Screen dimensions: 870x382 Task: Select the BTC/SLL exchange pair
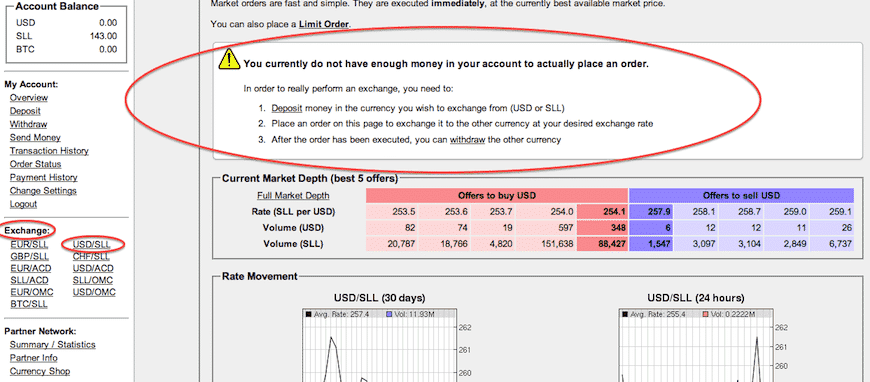pyautogui.click(x=29, y=304)
